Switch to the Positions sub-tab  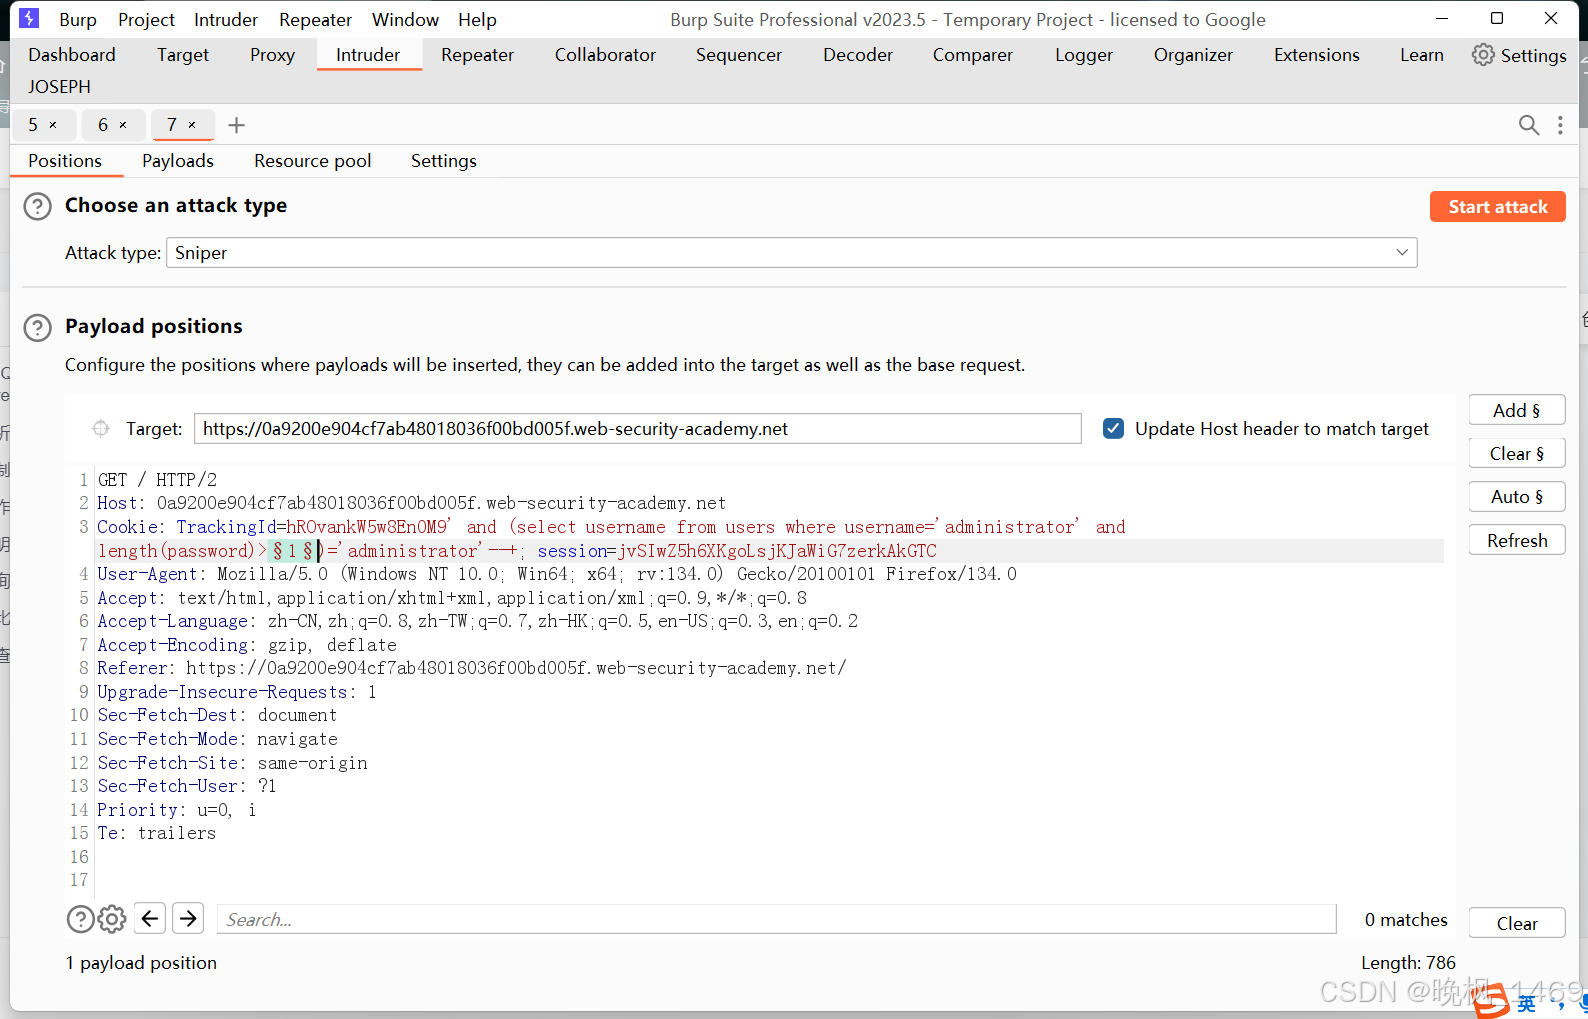(65, 161)
